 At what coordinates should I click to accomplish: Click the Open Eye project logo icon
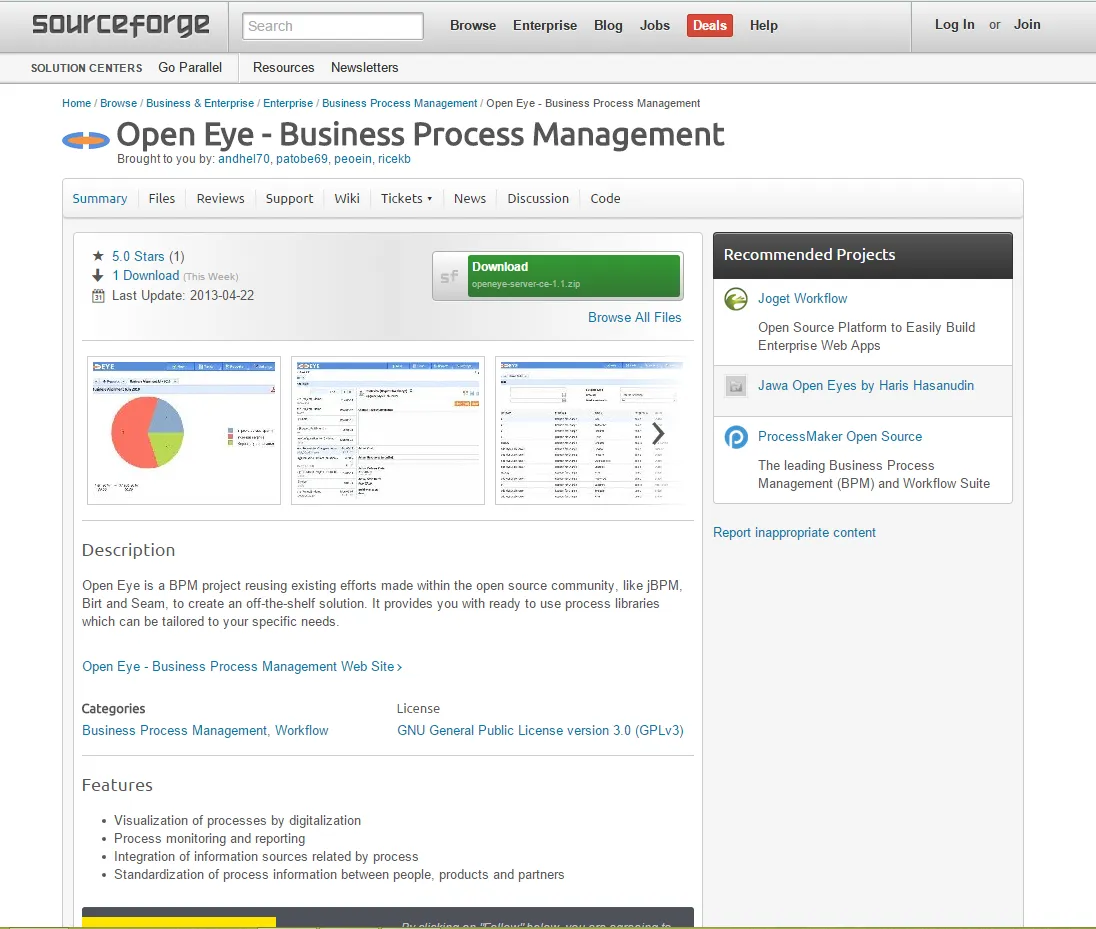pyautogui.click(x=86, y=141)
